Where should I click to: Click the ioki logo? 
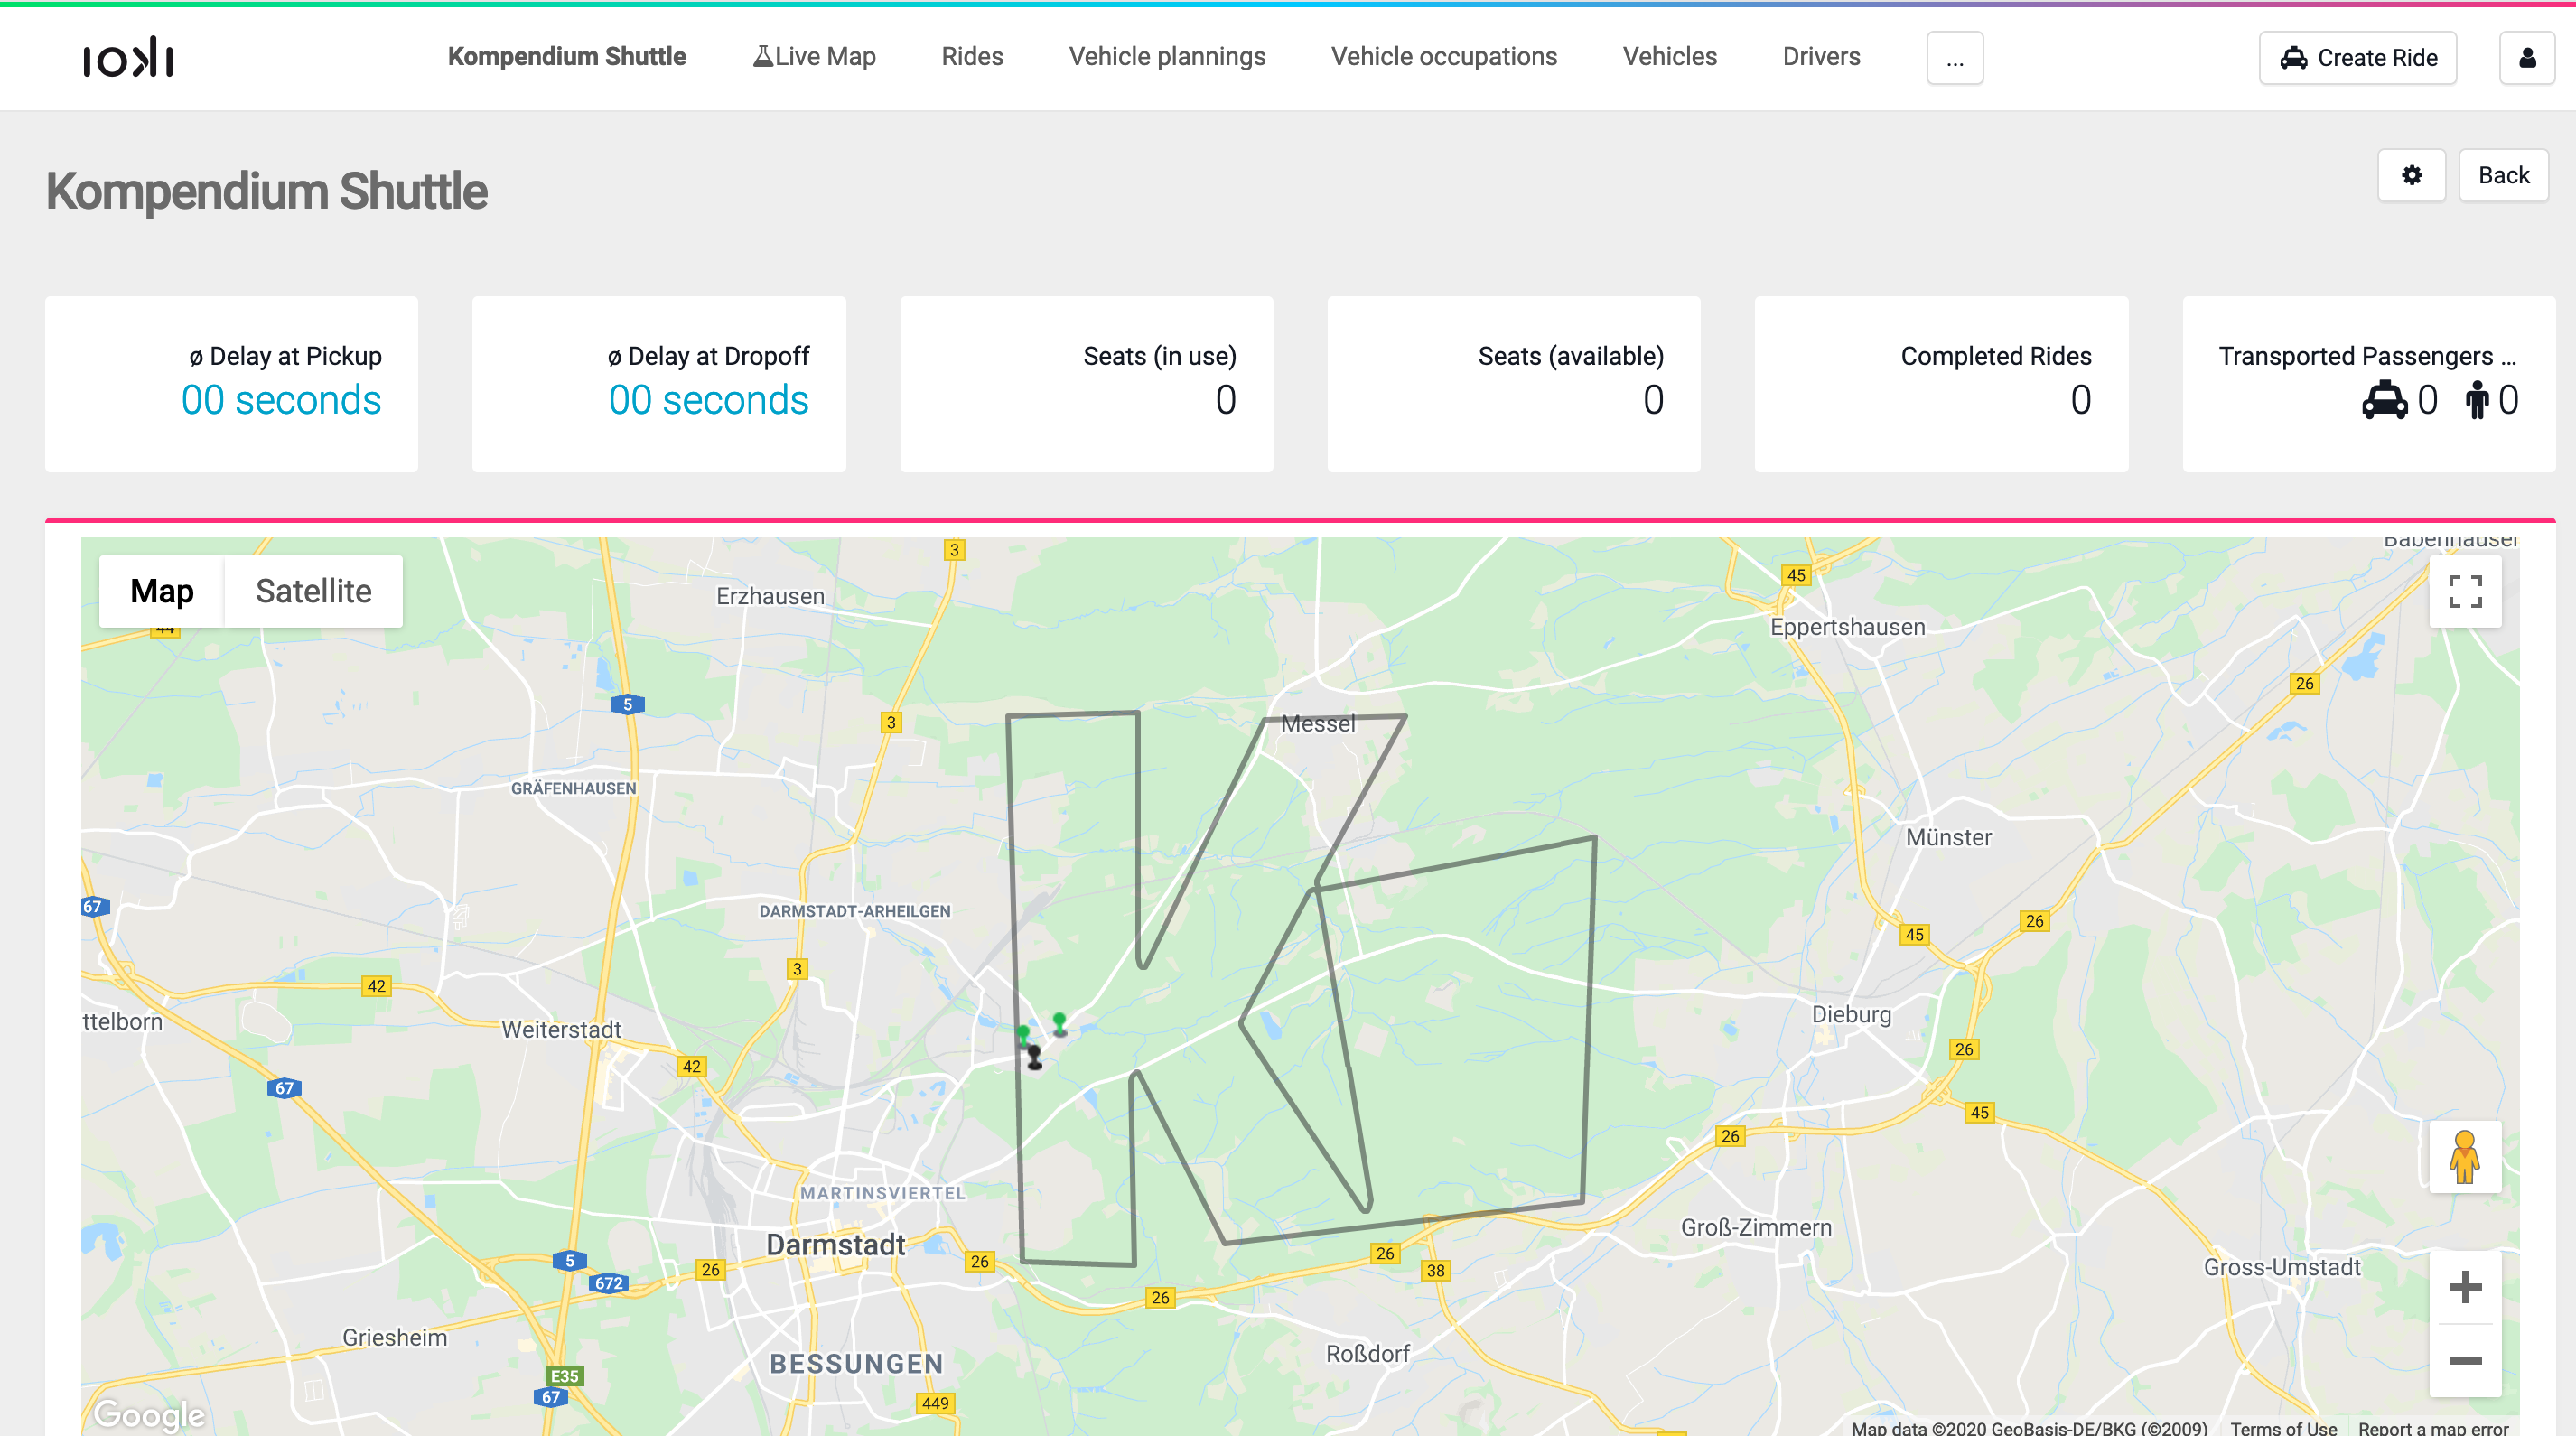click(x=128, y=57)
